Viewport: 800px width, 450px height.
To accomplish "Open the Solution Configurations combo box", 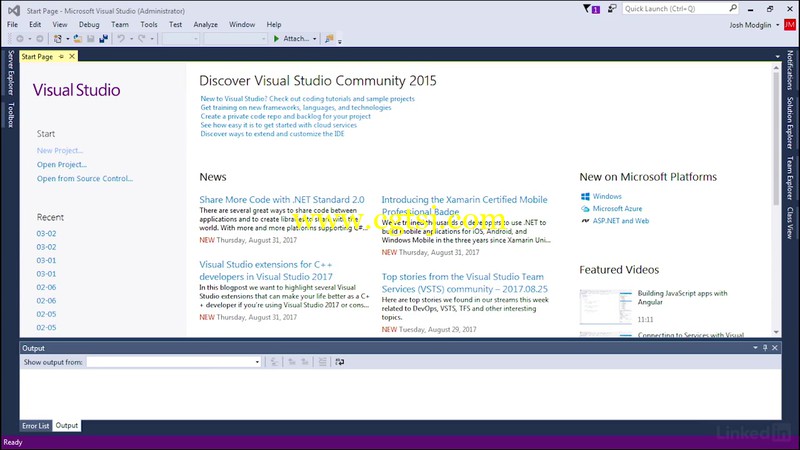I will click(x=181, y=39).
